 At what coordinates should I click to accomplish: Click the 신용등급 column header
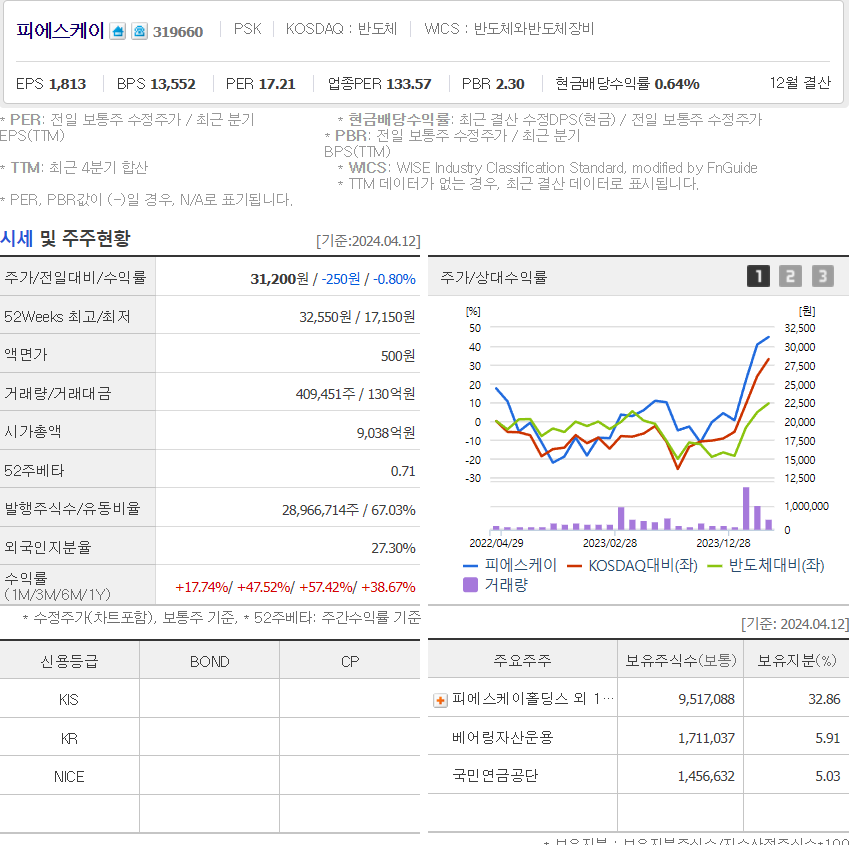[69, 661]
